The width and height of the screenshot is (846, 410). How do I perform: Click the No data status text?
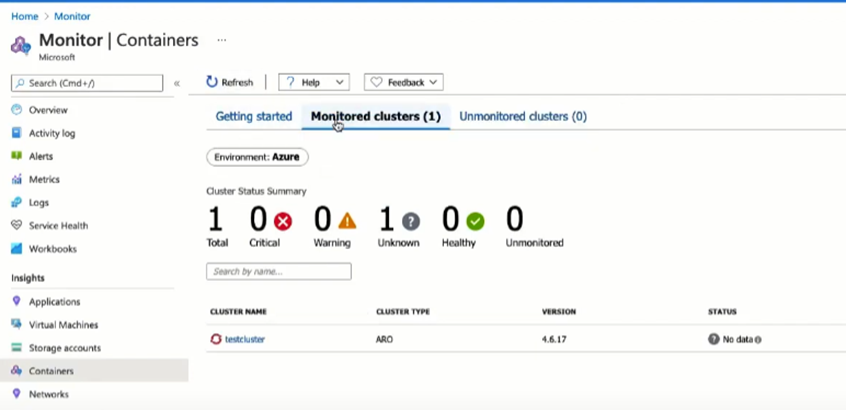(738, 339)
